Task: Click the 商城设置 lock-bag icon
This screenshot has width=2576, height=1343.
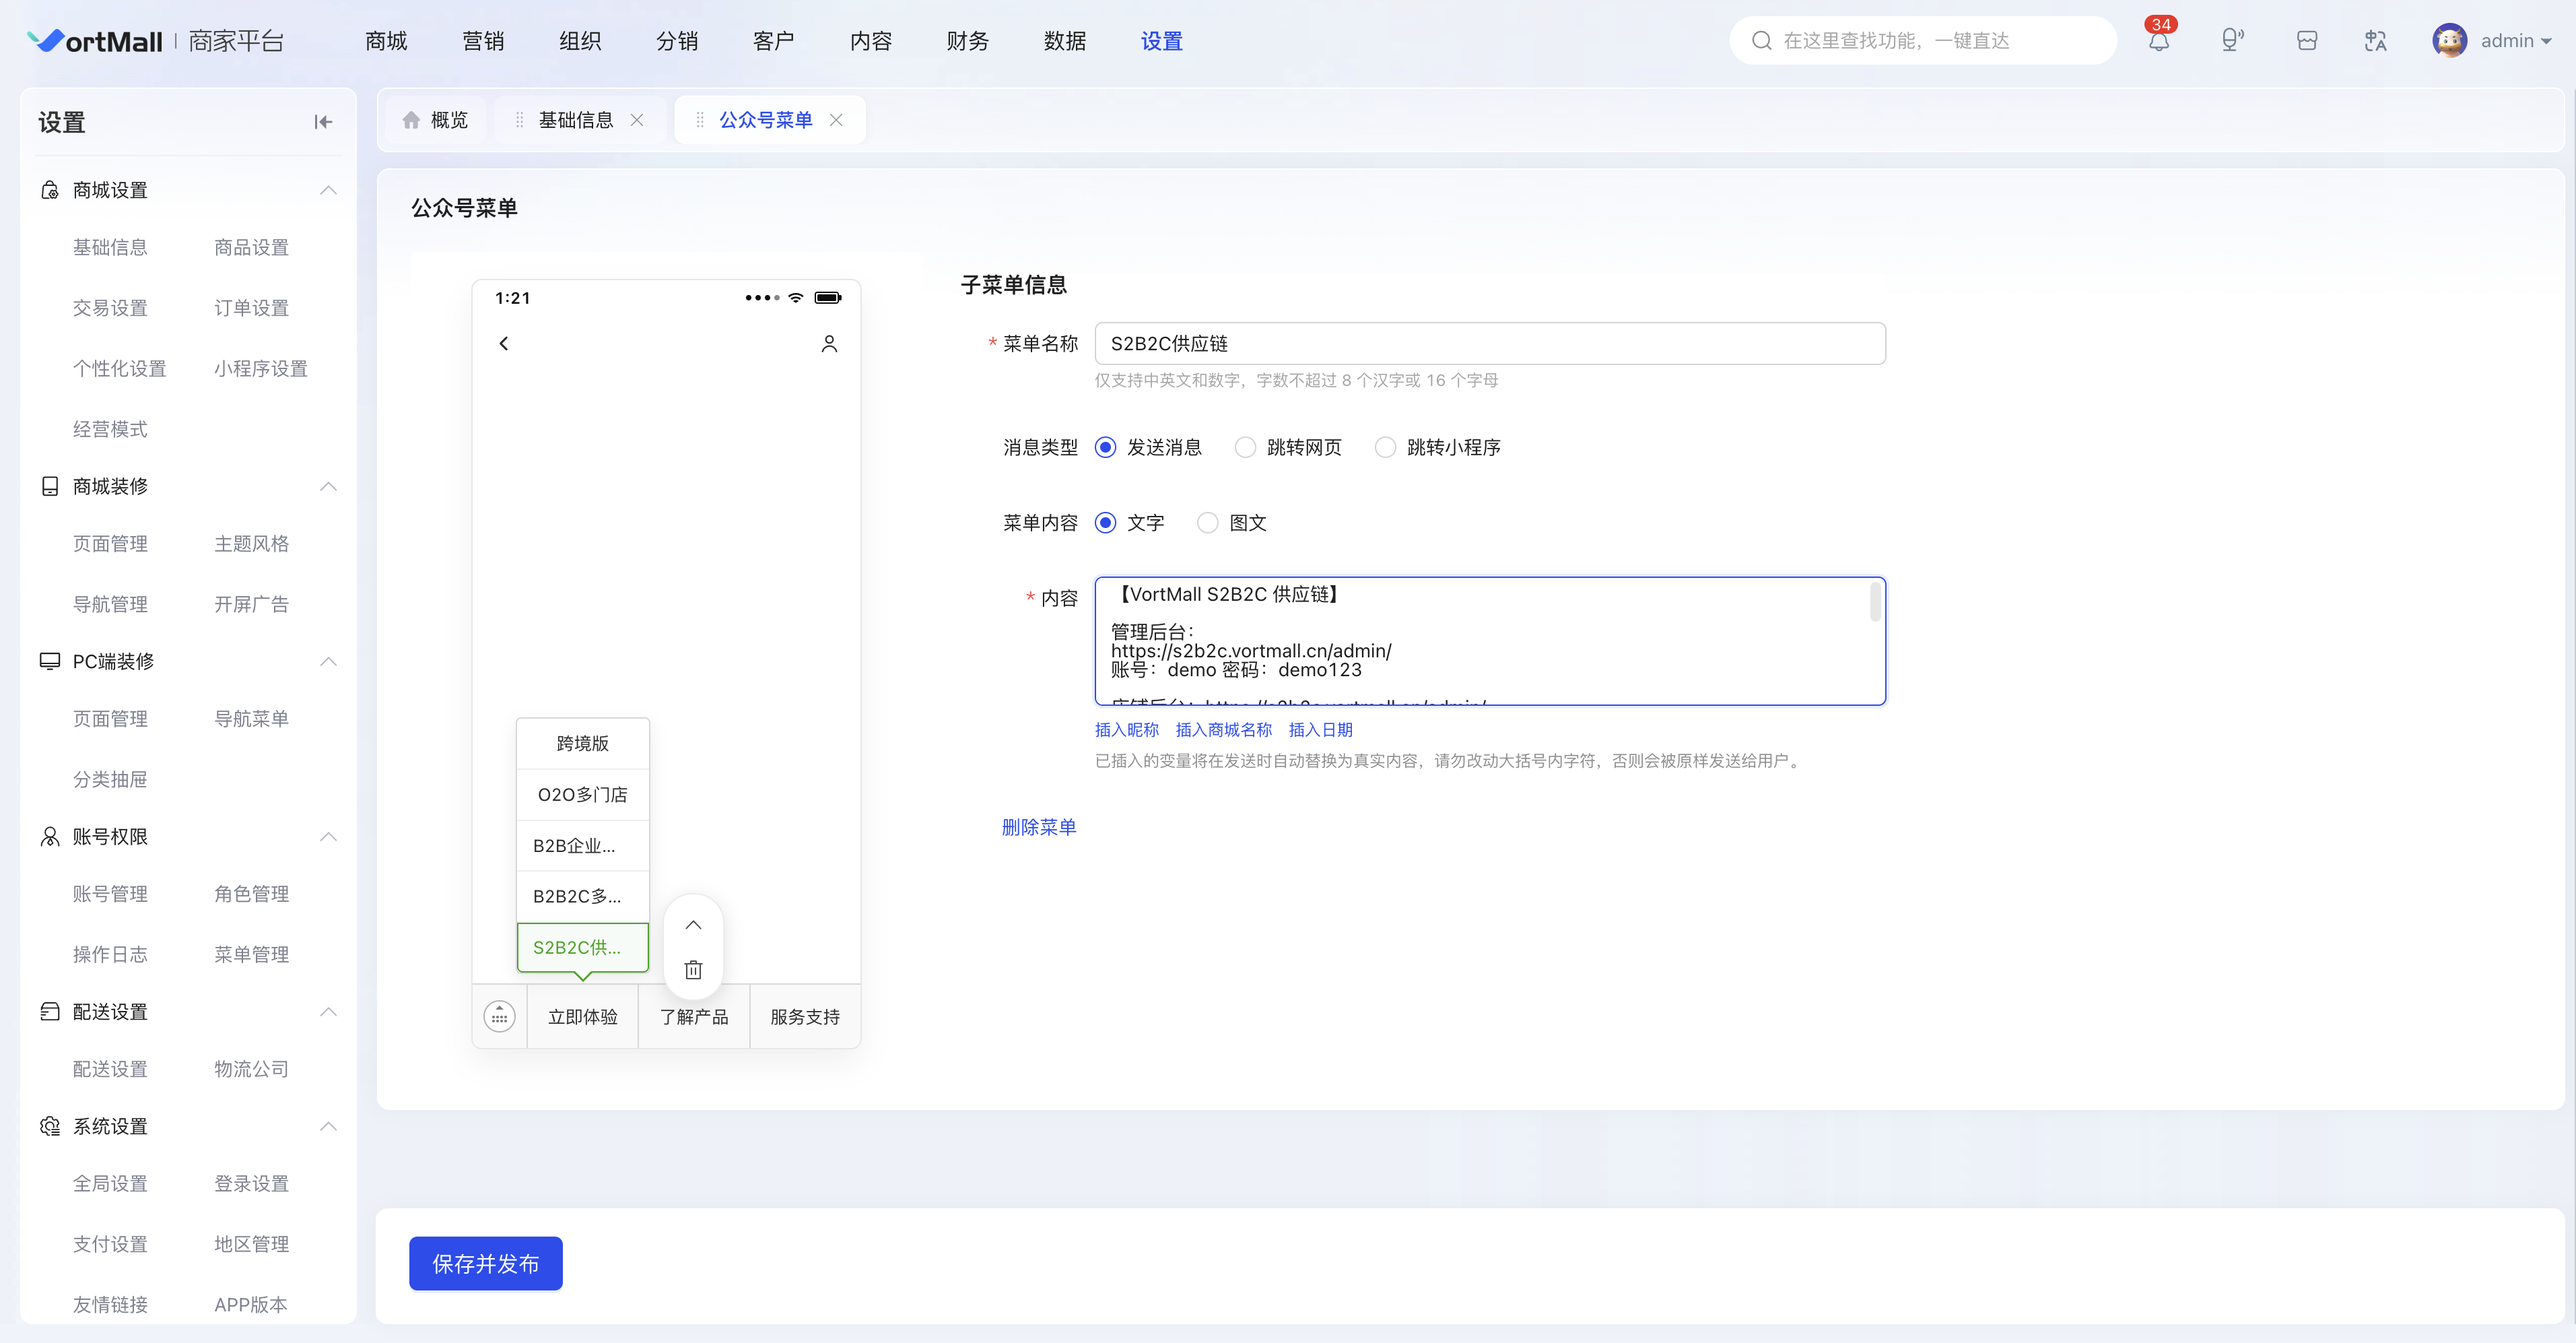Action: coord(49,190)
